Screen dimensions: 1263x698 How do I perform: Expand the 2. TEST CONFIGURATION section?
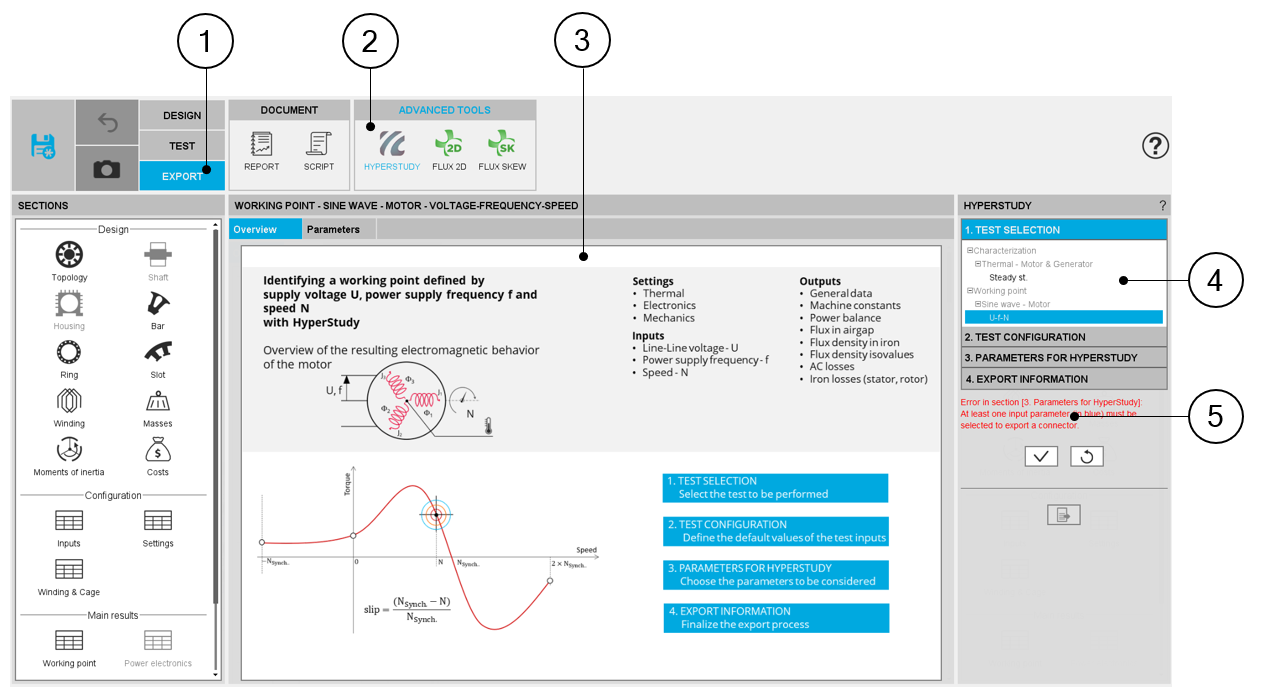tap(1064, 337)
